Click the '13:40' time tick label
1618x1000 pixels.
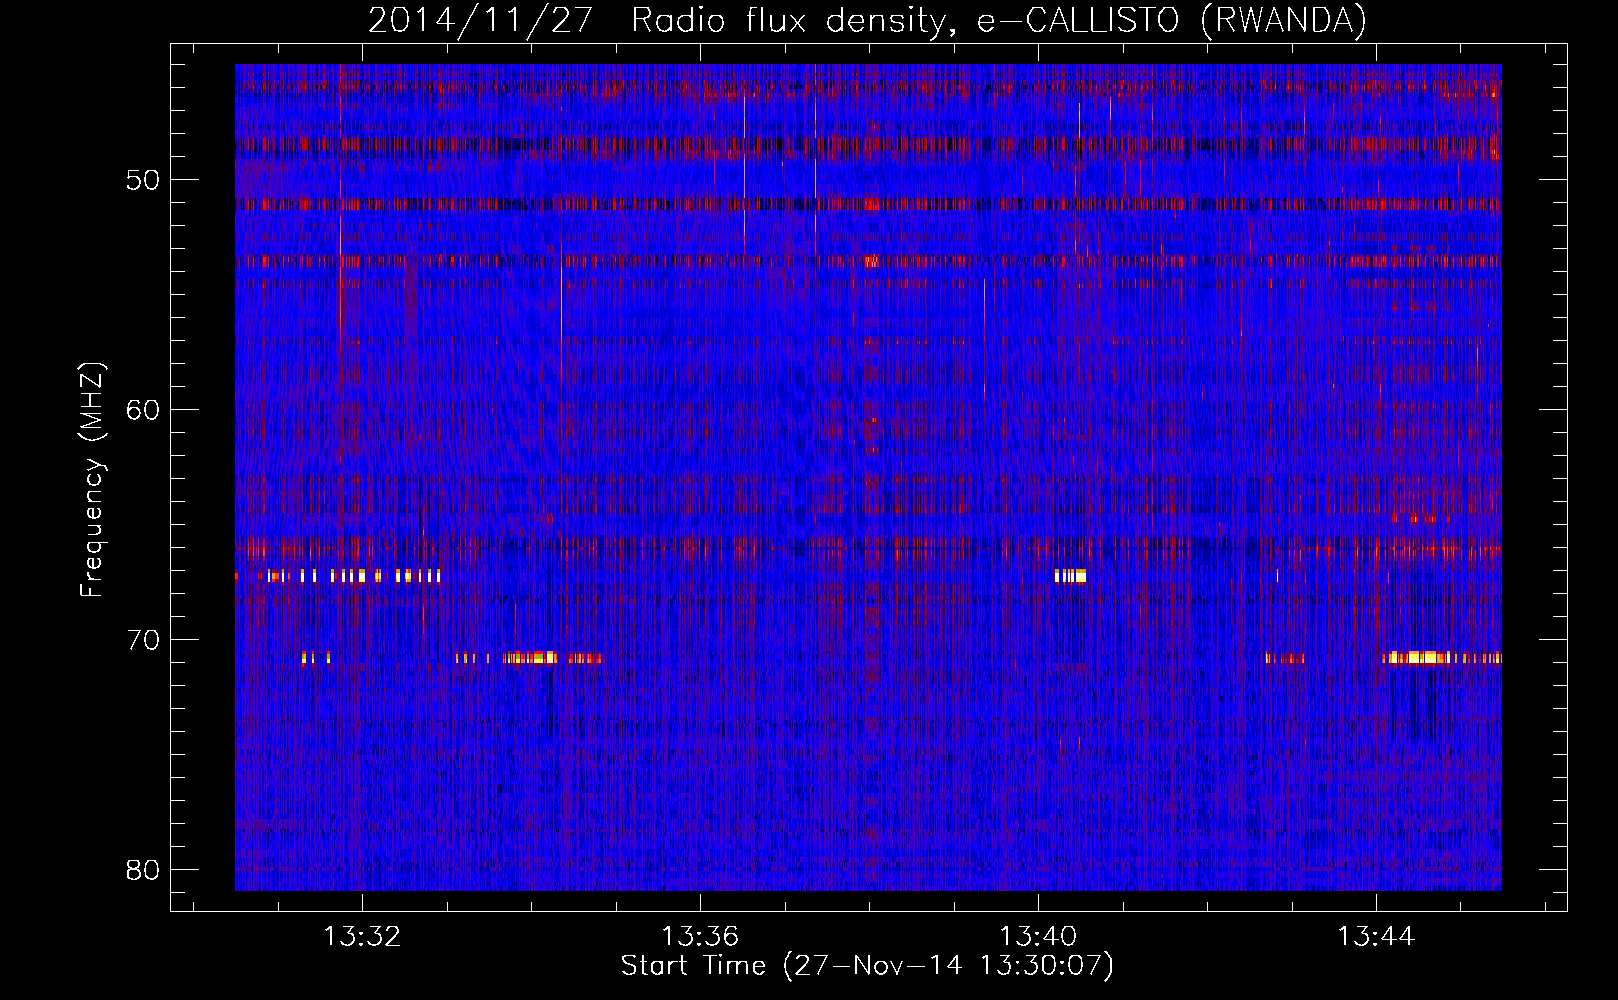(1038, 936)
